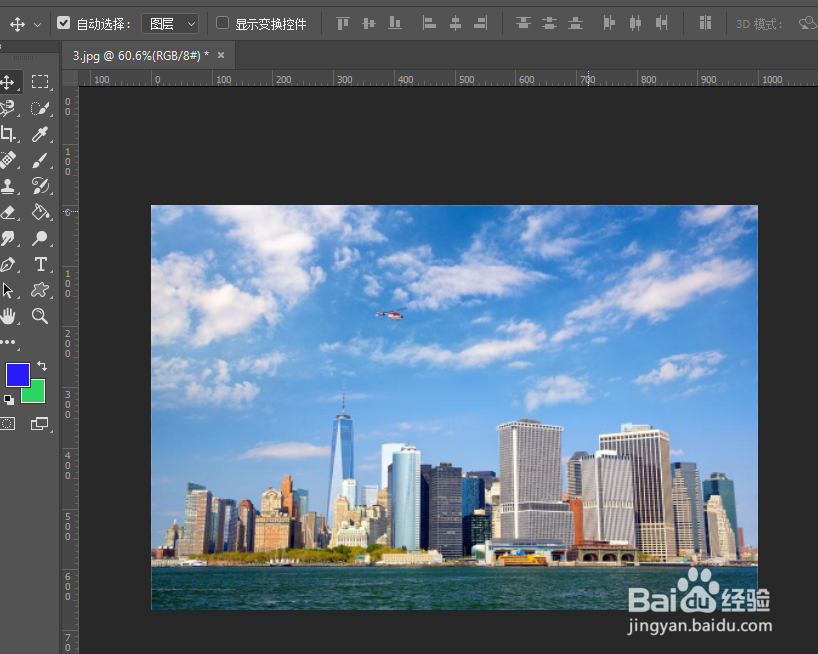Open the green background color picker
Image resolution: width=818 pixels, height=654 pixels.
[35, 395]
